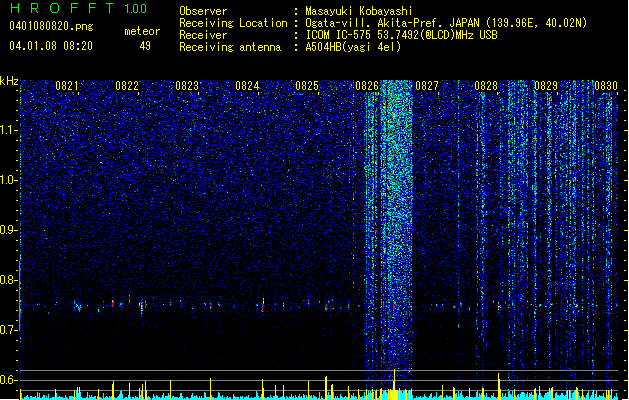Click the receiver text ICOM IC-575 53.7492 MHz USB

(401, 35)
